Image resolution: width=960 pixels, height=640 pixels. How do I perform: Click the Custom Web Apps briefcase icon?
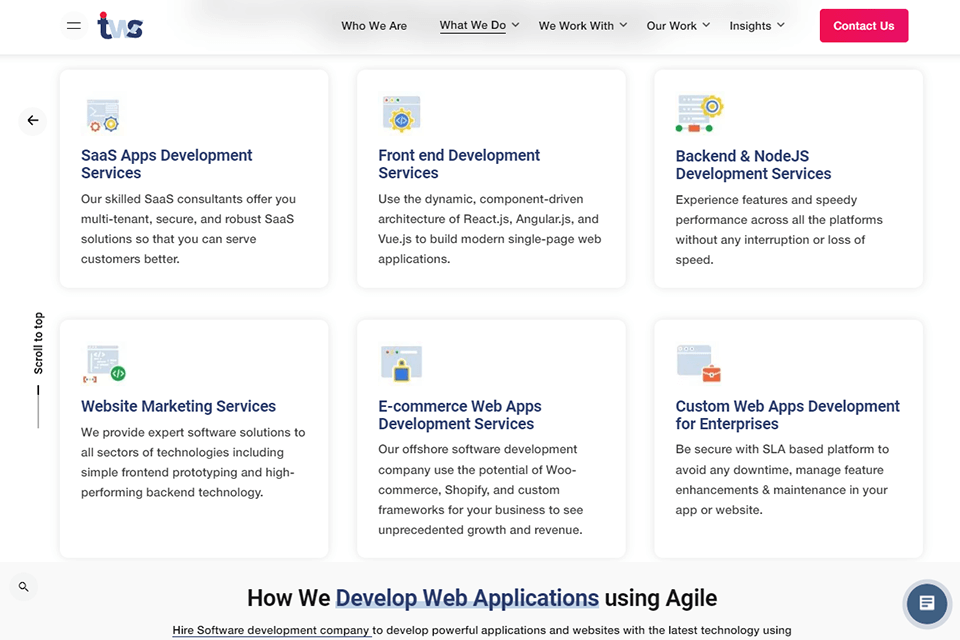coord(699,363)
